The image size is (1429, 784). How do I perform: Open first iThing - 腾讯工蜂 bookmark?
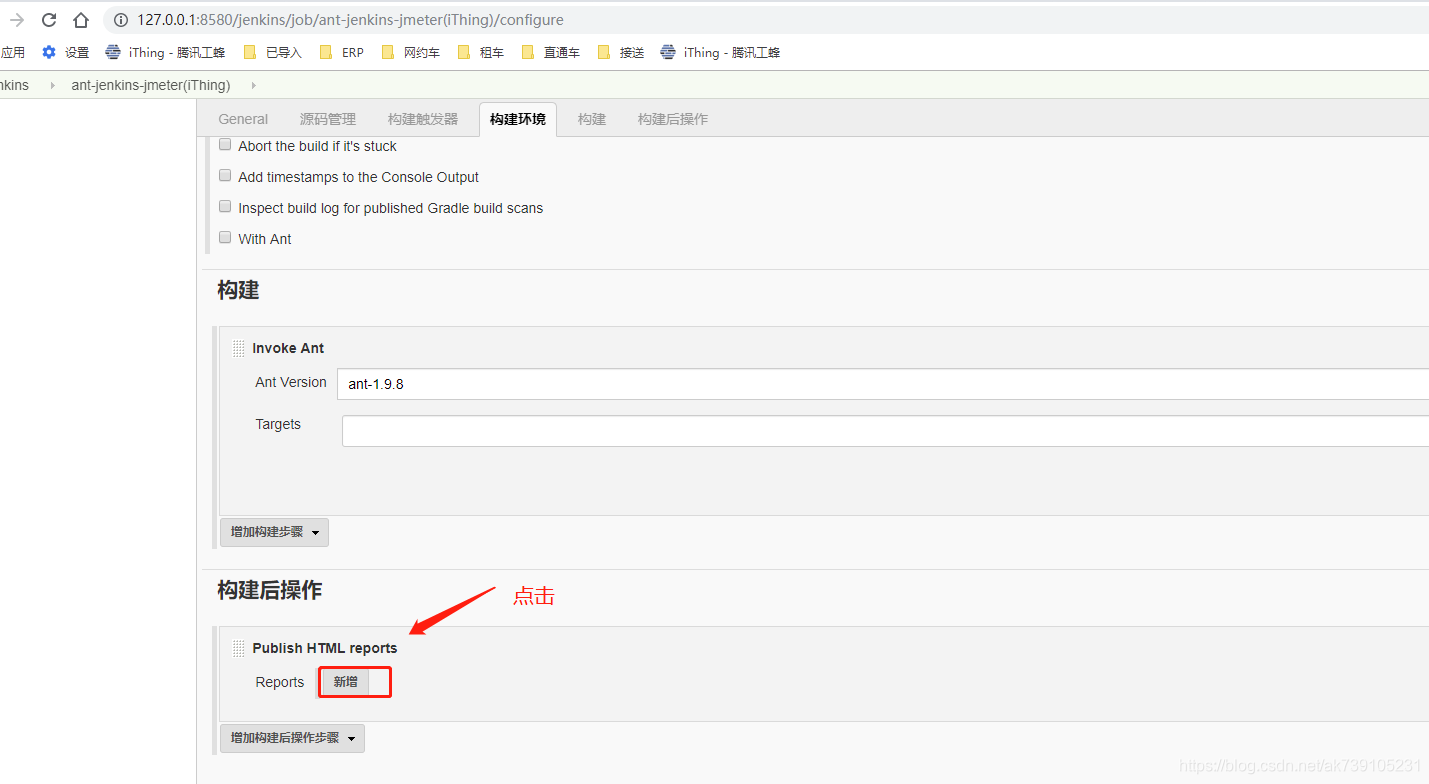point(165,52)
